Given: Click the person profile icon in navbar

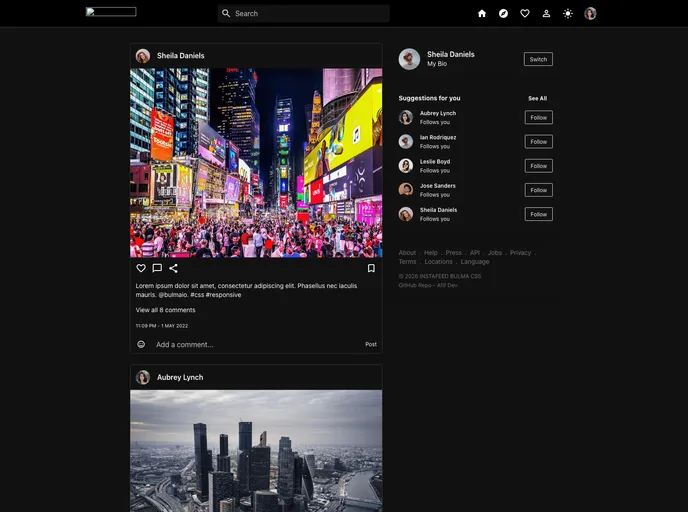Looking at the screenshot, I should [546, 14].
